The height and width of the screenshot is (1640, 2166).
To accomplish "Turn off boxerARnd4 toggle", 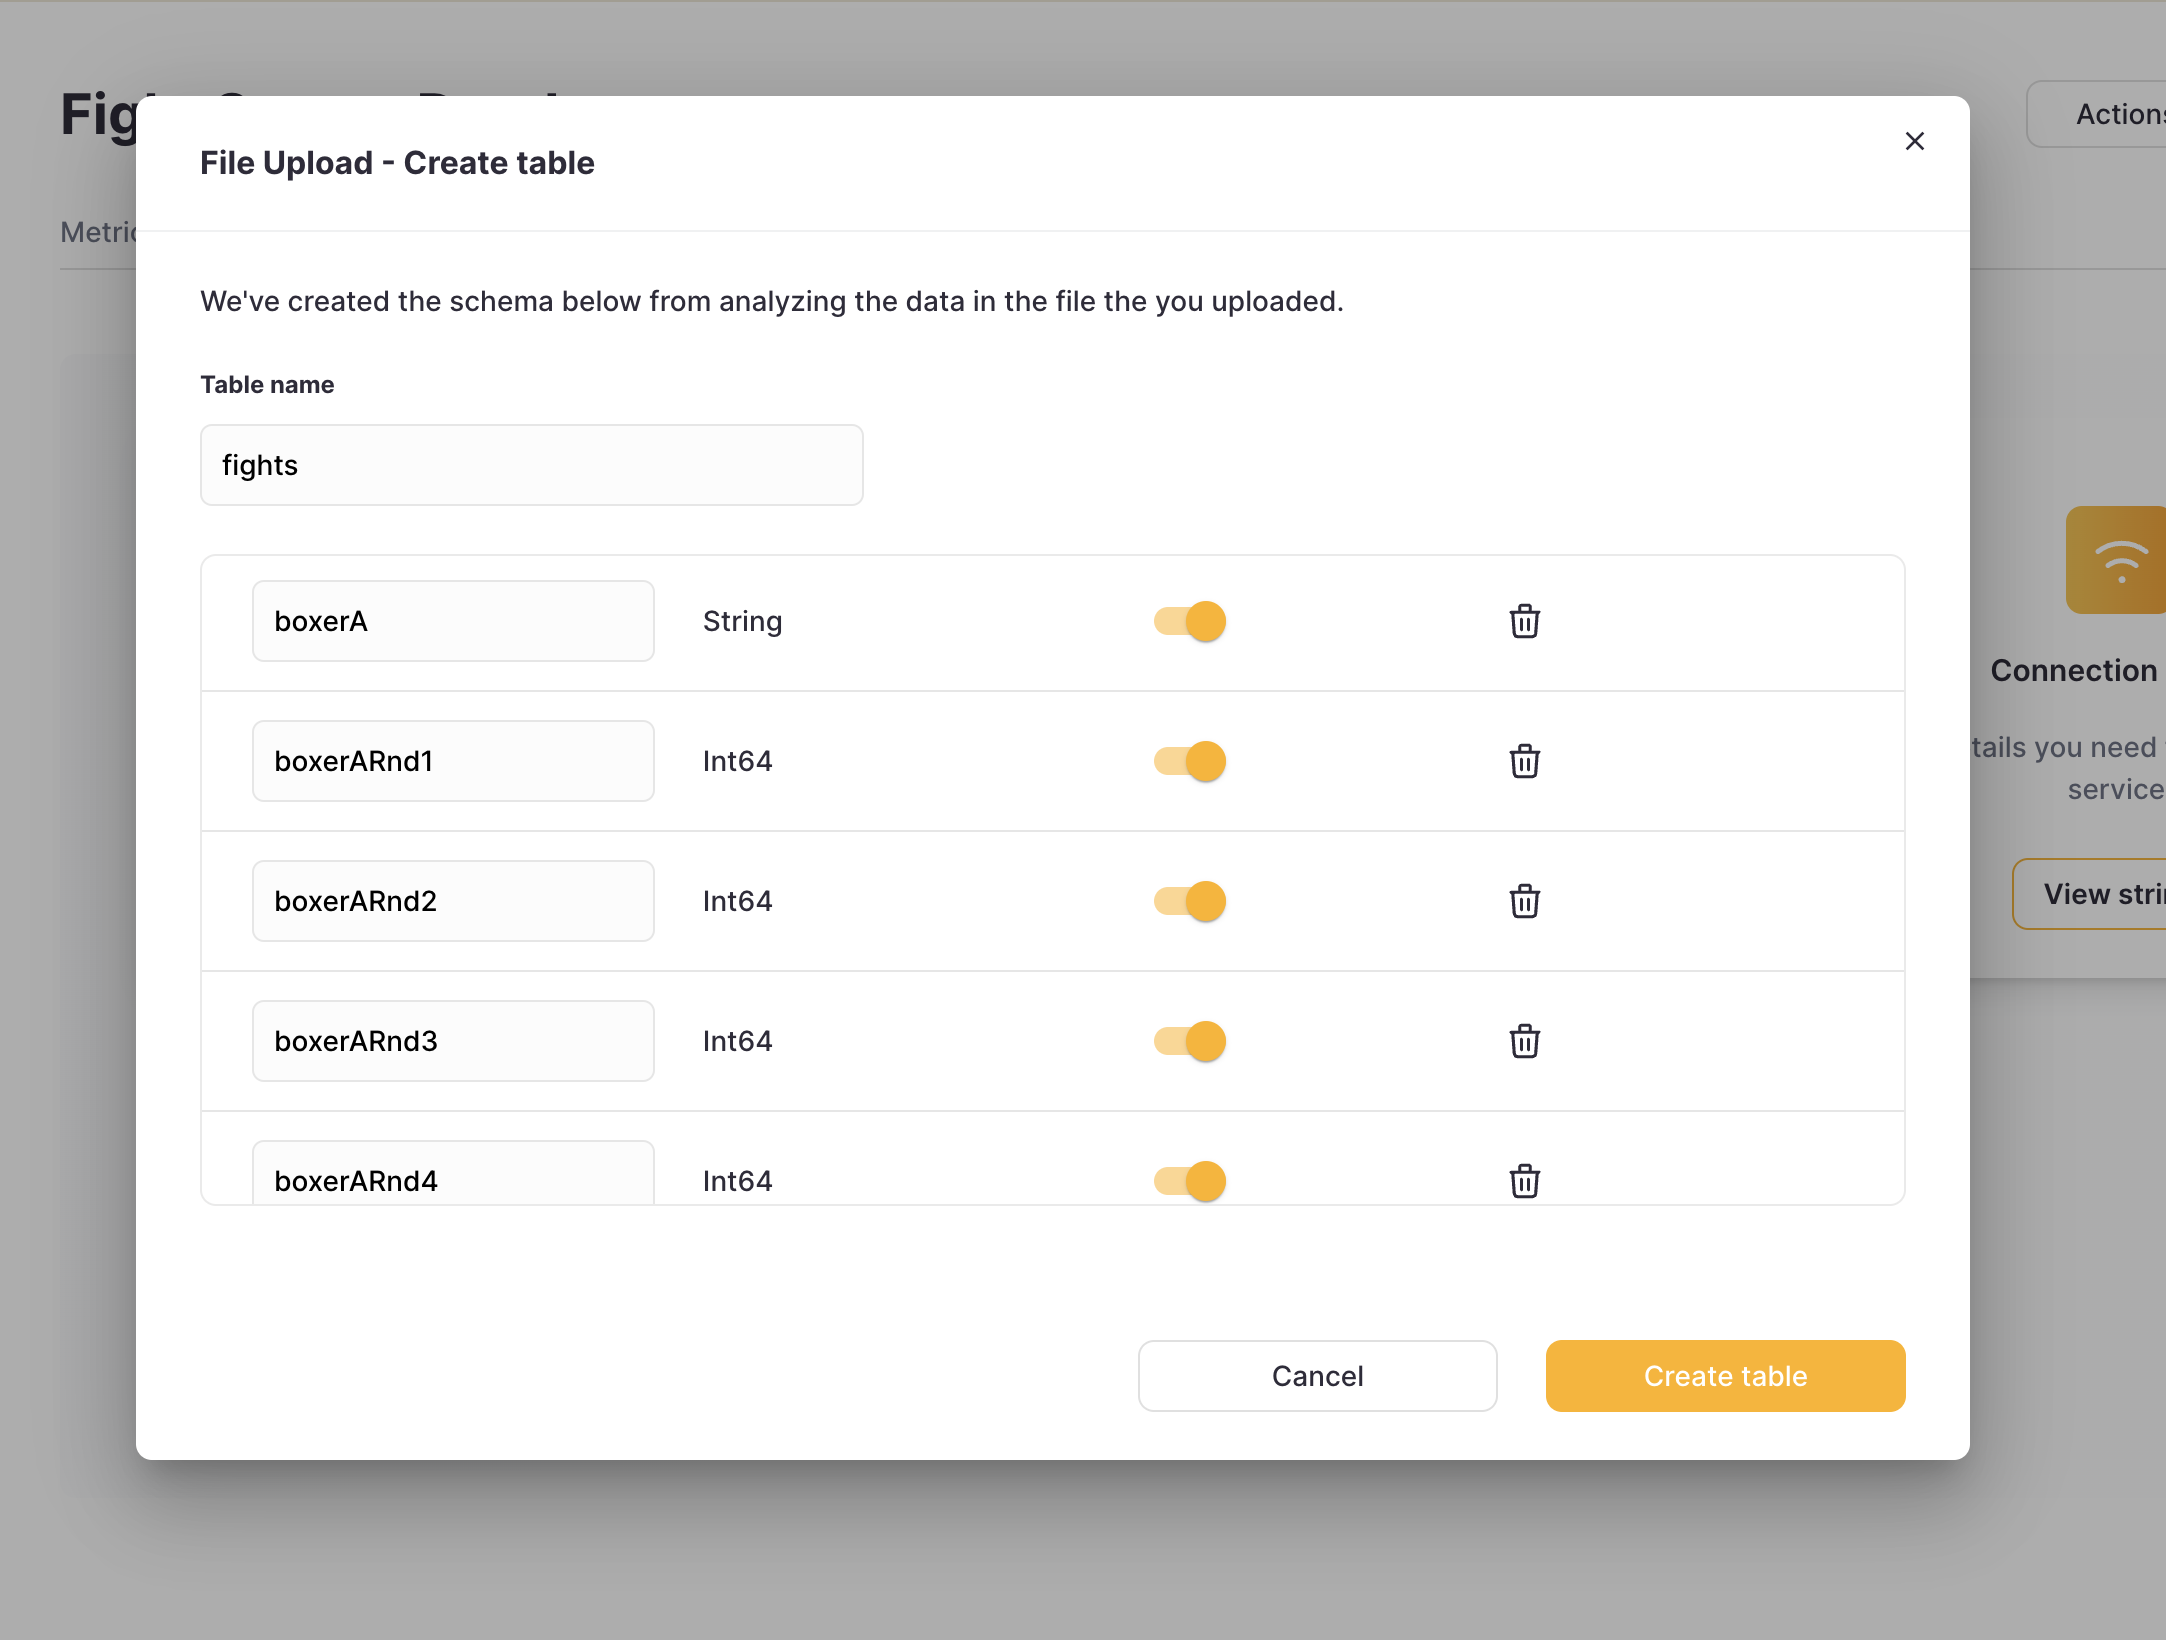I will coord(1190,1181).
